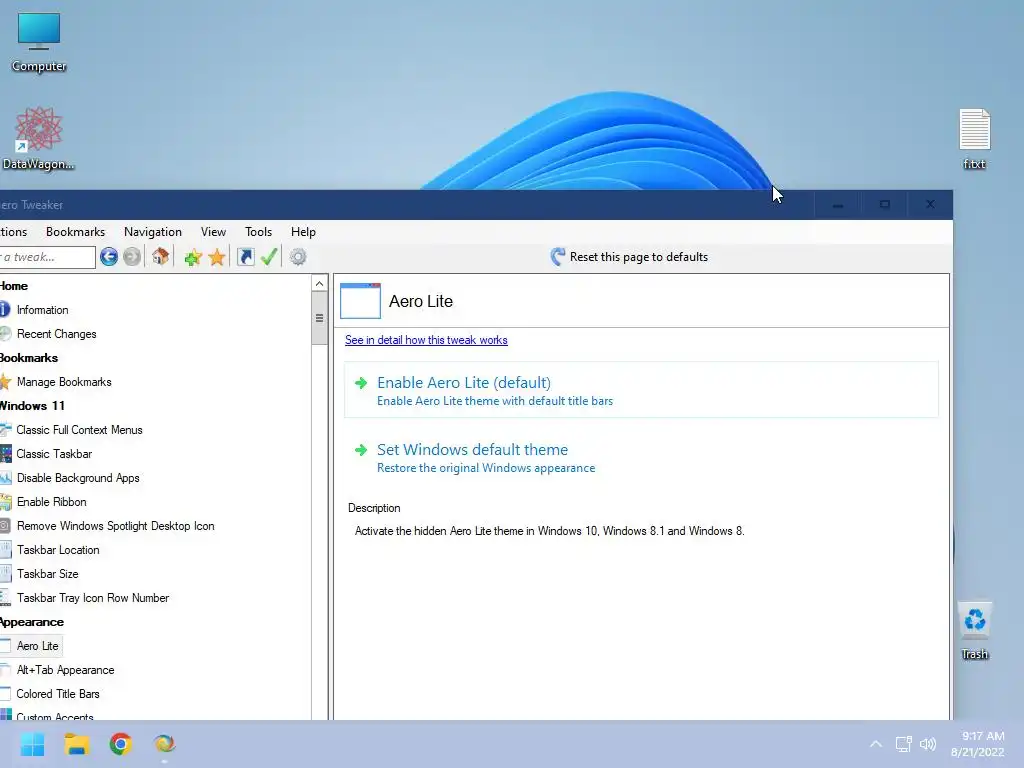The image size is (1024, 768).
Task: Open the Tools menu
Action: tap(258, 232)
